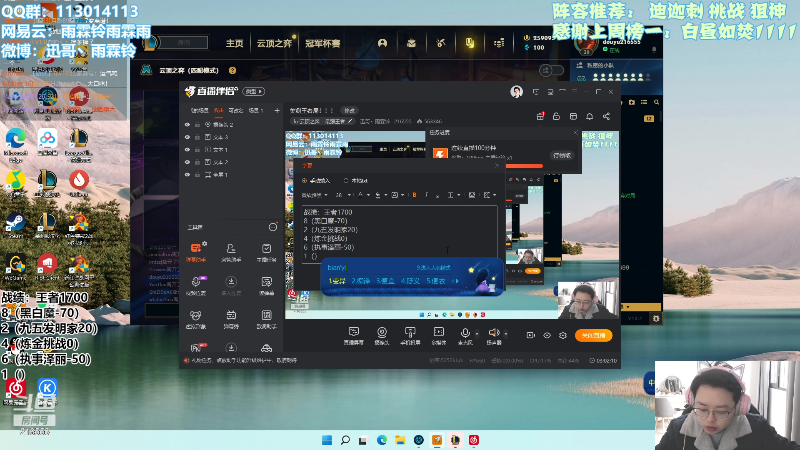The width and height of the screenshot is (800, 450).
Task: Toggle visibility of the fifth source row
Action: (187, 174)
